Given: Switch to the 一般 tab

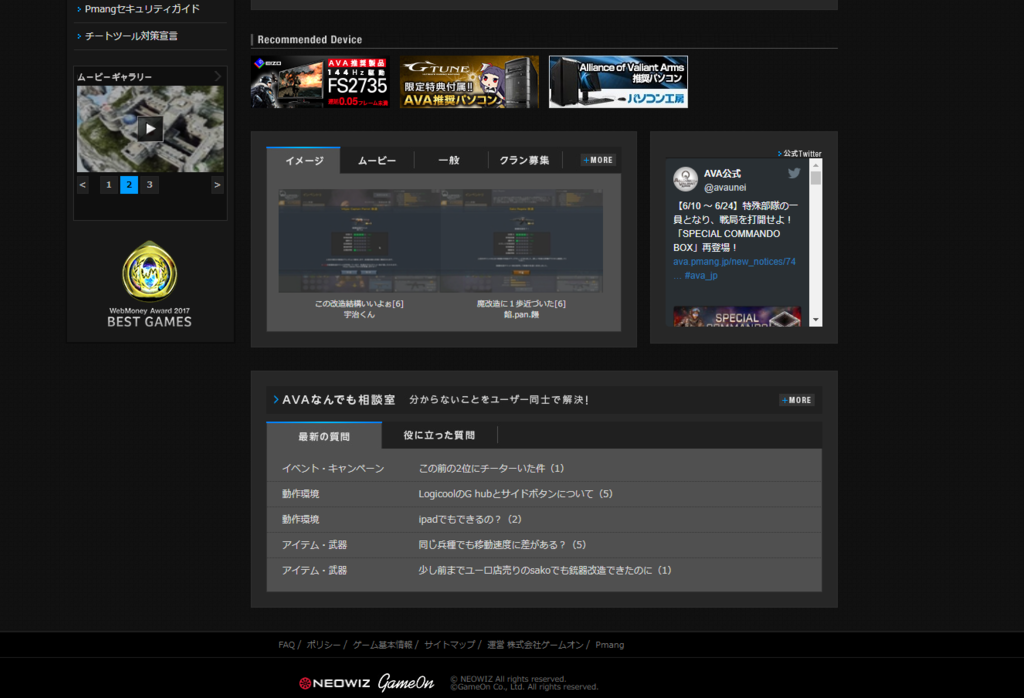Looking at the screenshot, I should (x=449, y=160).
